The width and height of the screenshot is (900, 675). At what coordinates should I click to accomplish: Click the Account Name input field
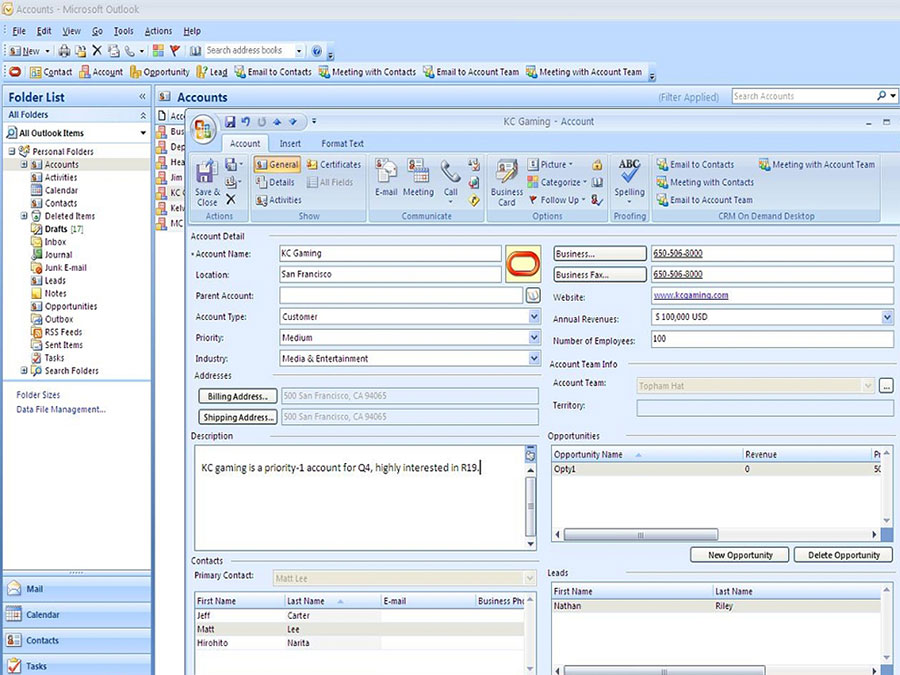point(390,253)
